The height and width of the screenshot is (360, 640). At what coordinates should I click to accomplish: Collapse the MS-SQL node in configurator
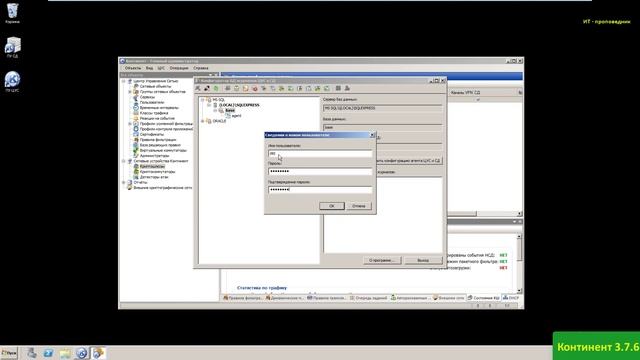[202, 100]
